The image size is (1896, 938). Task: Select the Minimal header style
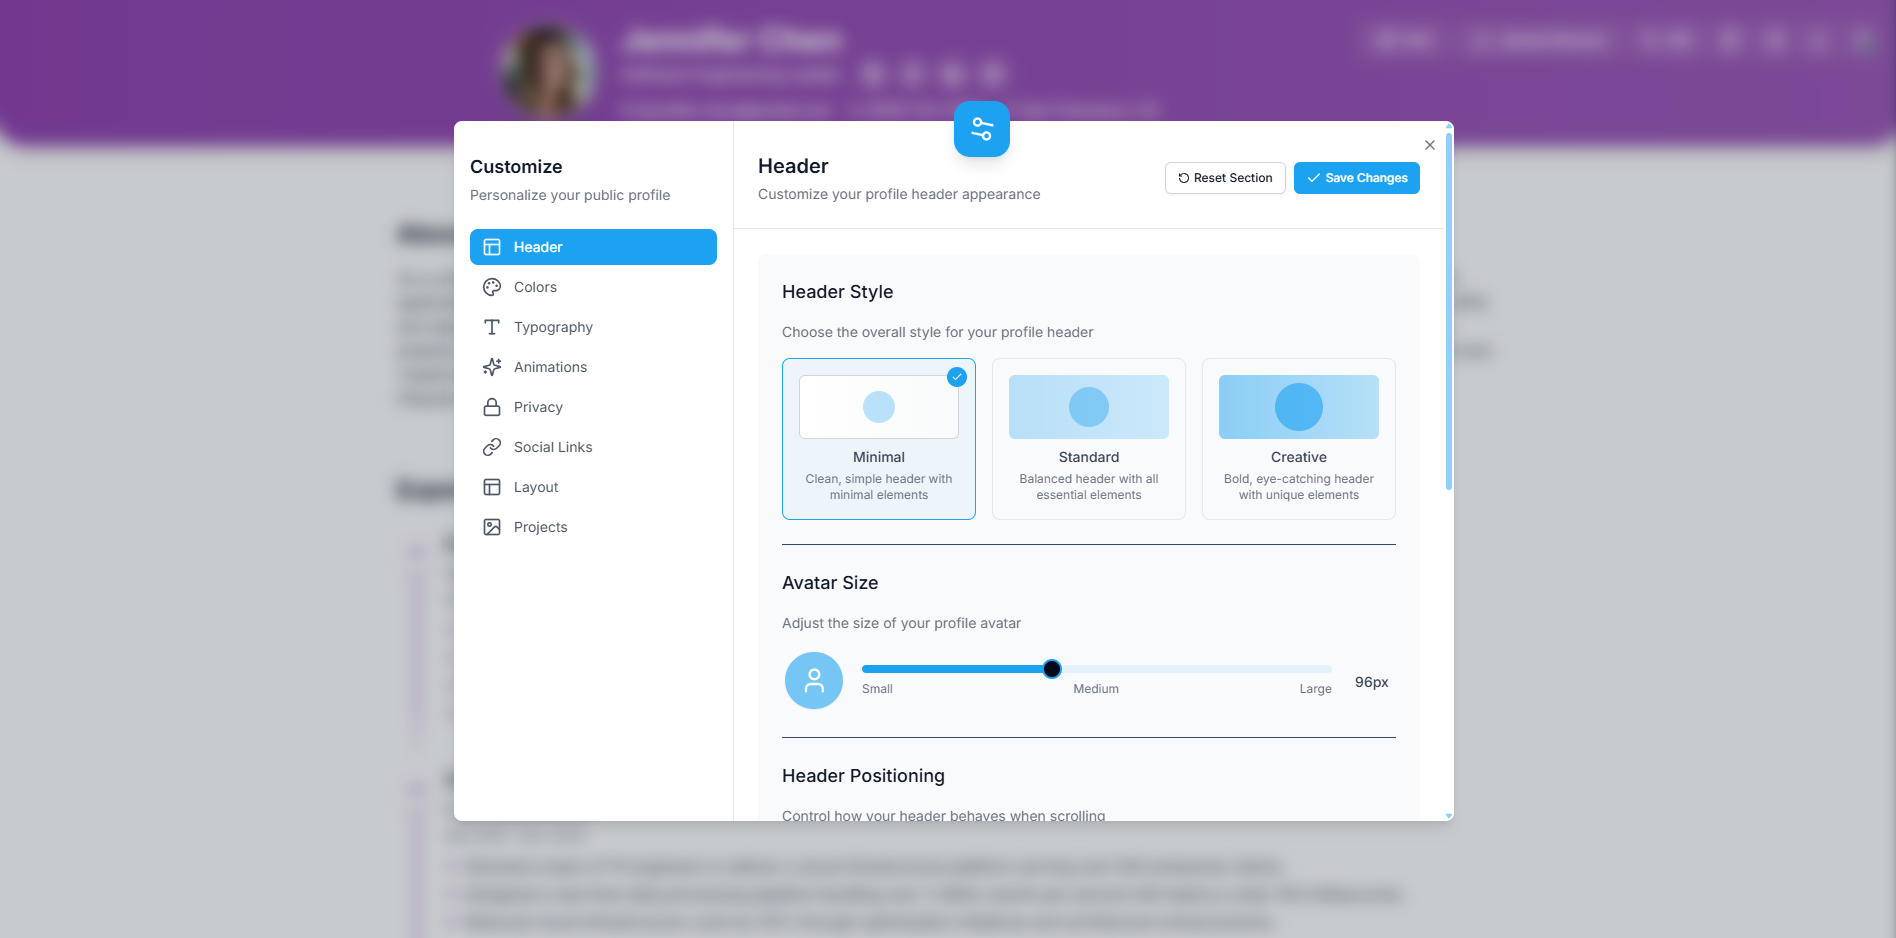coord(879,439)
